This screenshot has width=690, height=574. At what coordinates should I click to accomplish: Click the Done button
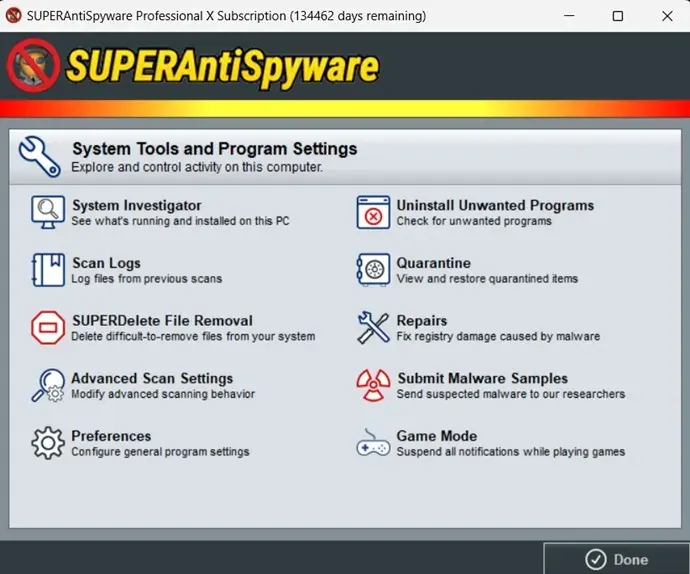pyautogui.click(x=617, y=559)
